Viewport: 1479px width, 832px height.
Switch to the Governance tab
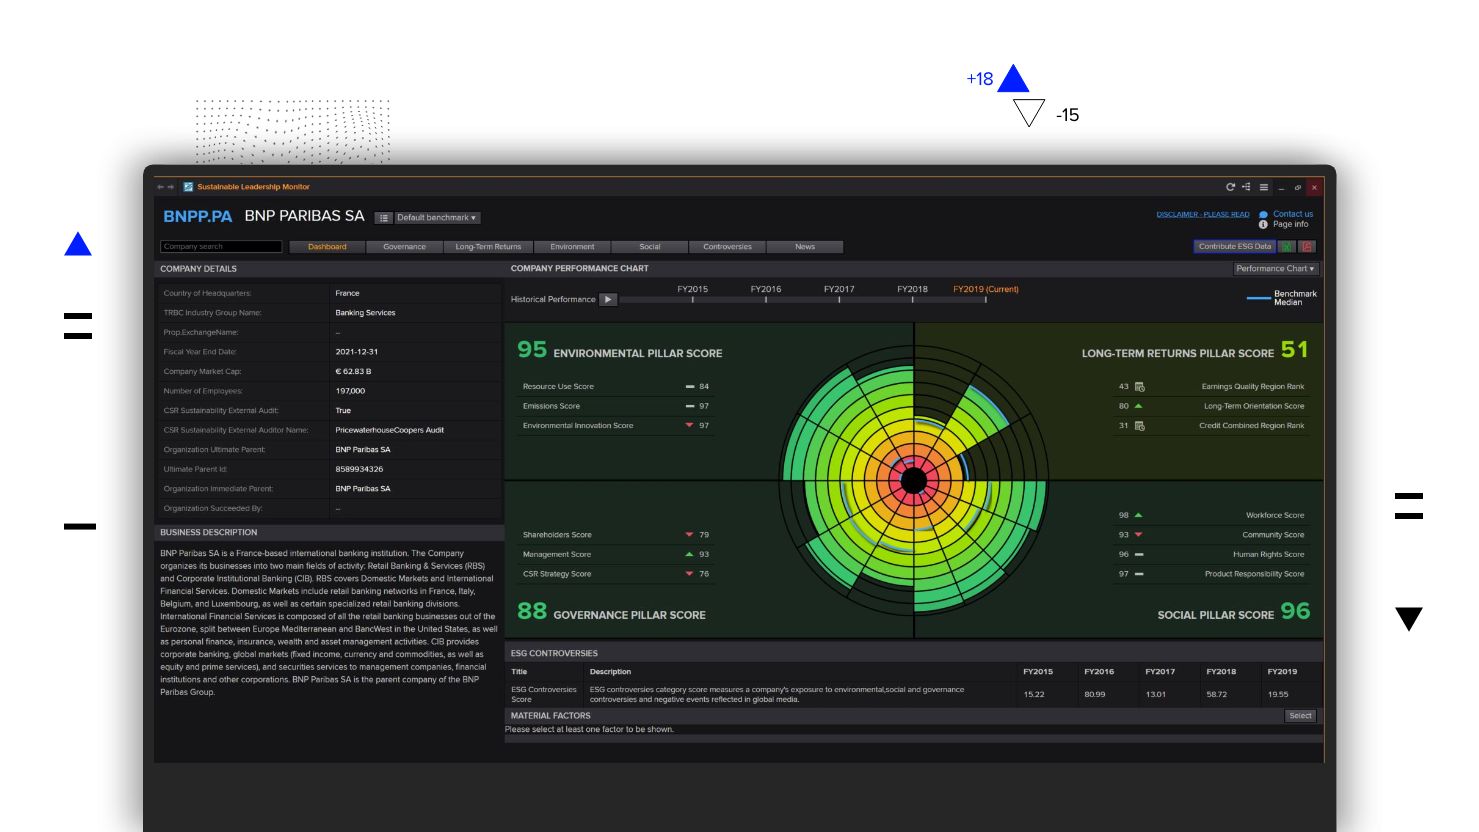coord(404,247)
